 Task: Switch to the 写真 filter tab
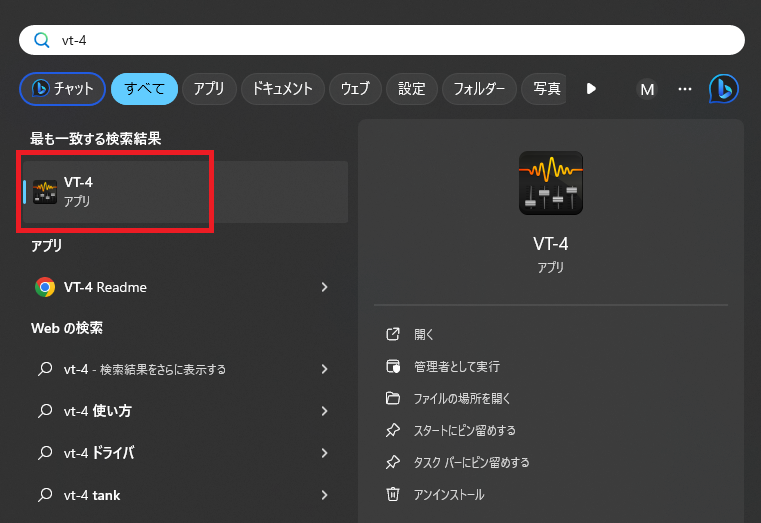pos(544,89)
